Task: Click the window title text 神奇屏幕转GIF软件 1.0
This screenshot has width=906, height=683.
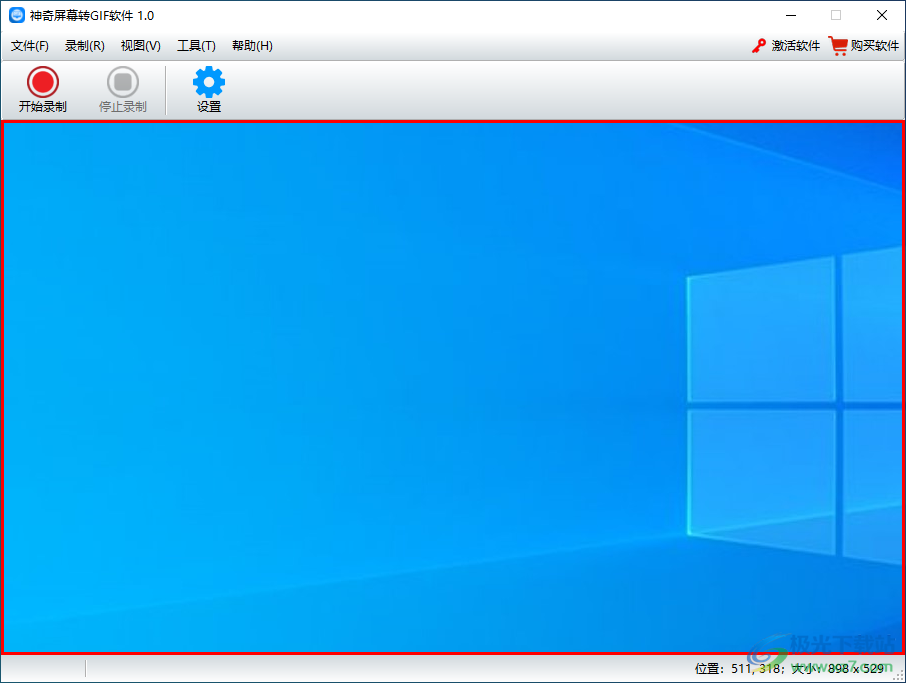Action: point(92,15)
